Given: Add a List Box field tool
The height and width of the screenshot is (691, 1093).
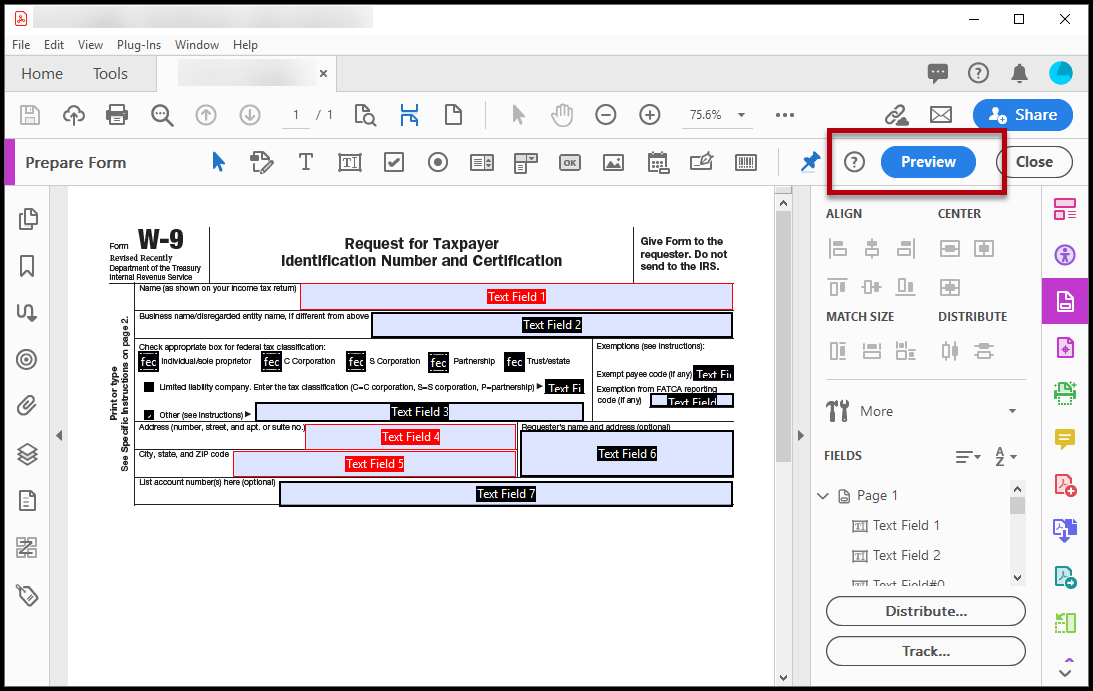Looking at the screenshot, I should click(482, 162).
